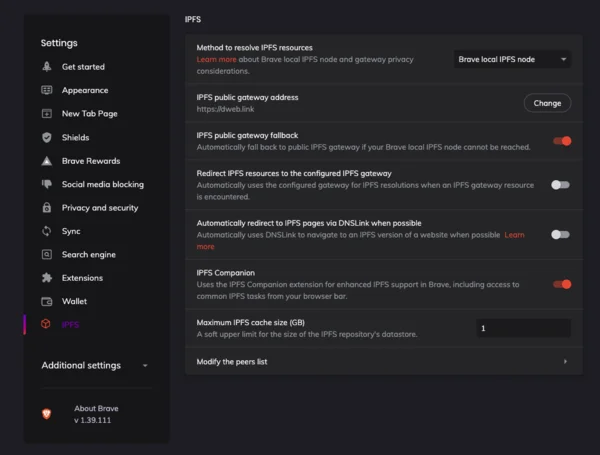The width and height of the screenshot is (600, 455).
Task: Go to Appearance settings
Action: click(x=85, y=90)
